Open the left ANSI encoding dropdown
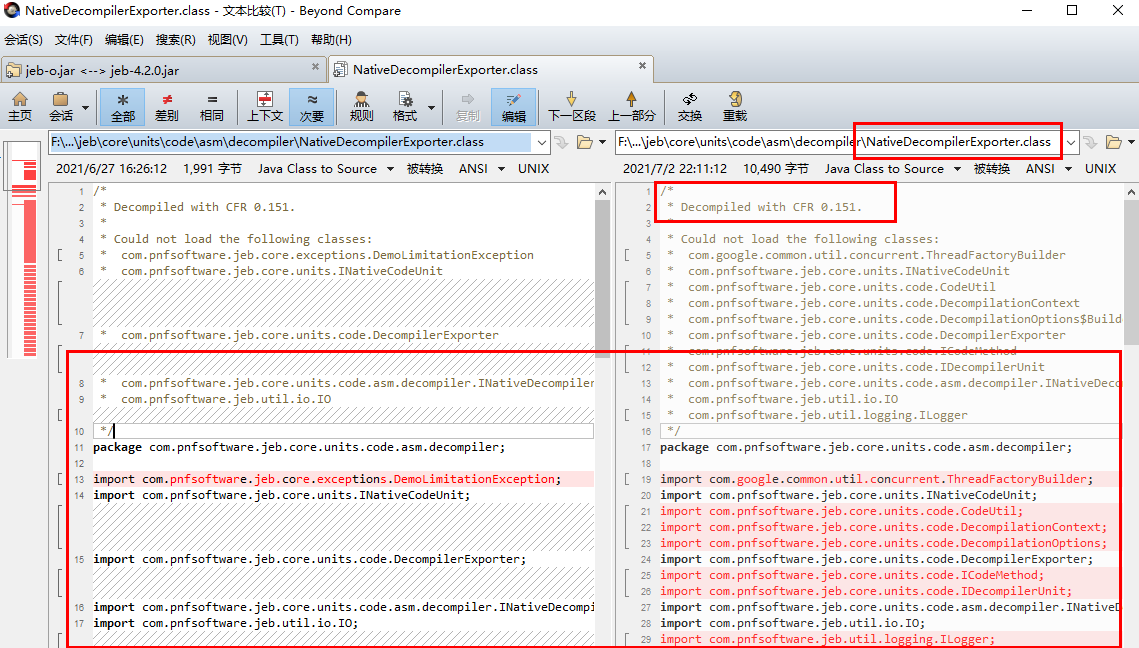1139x648 pixels. 482,169
